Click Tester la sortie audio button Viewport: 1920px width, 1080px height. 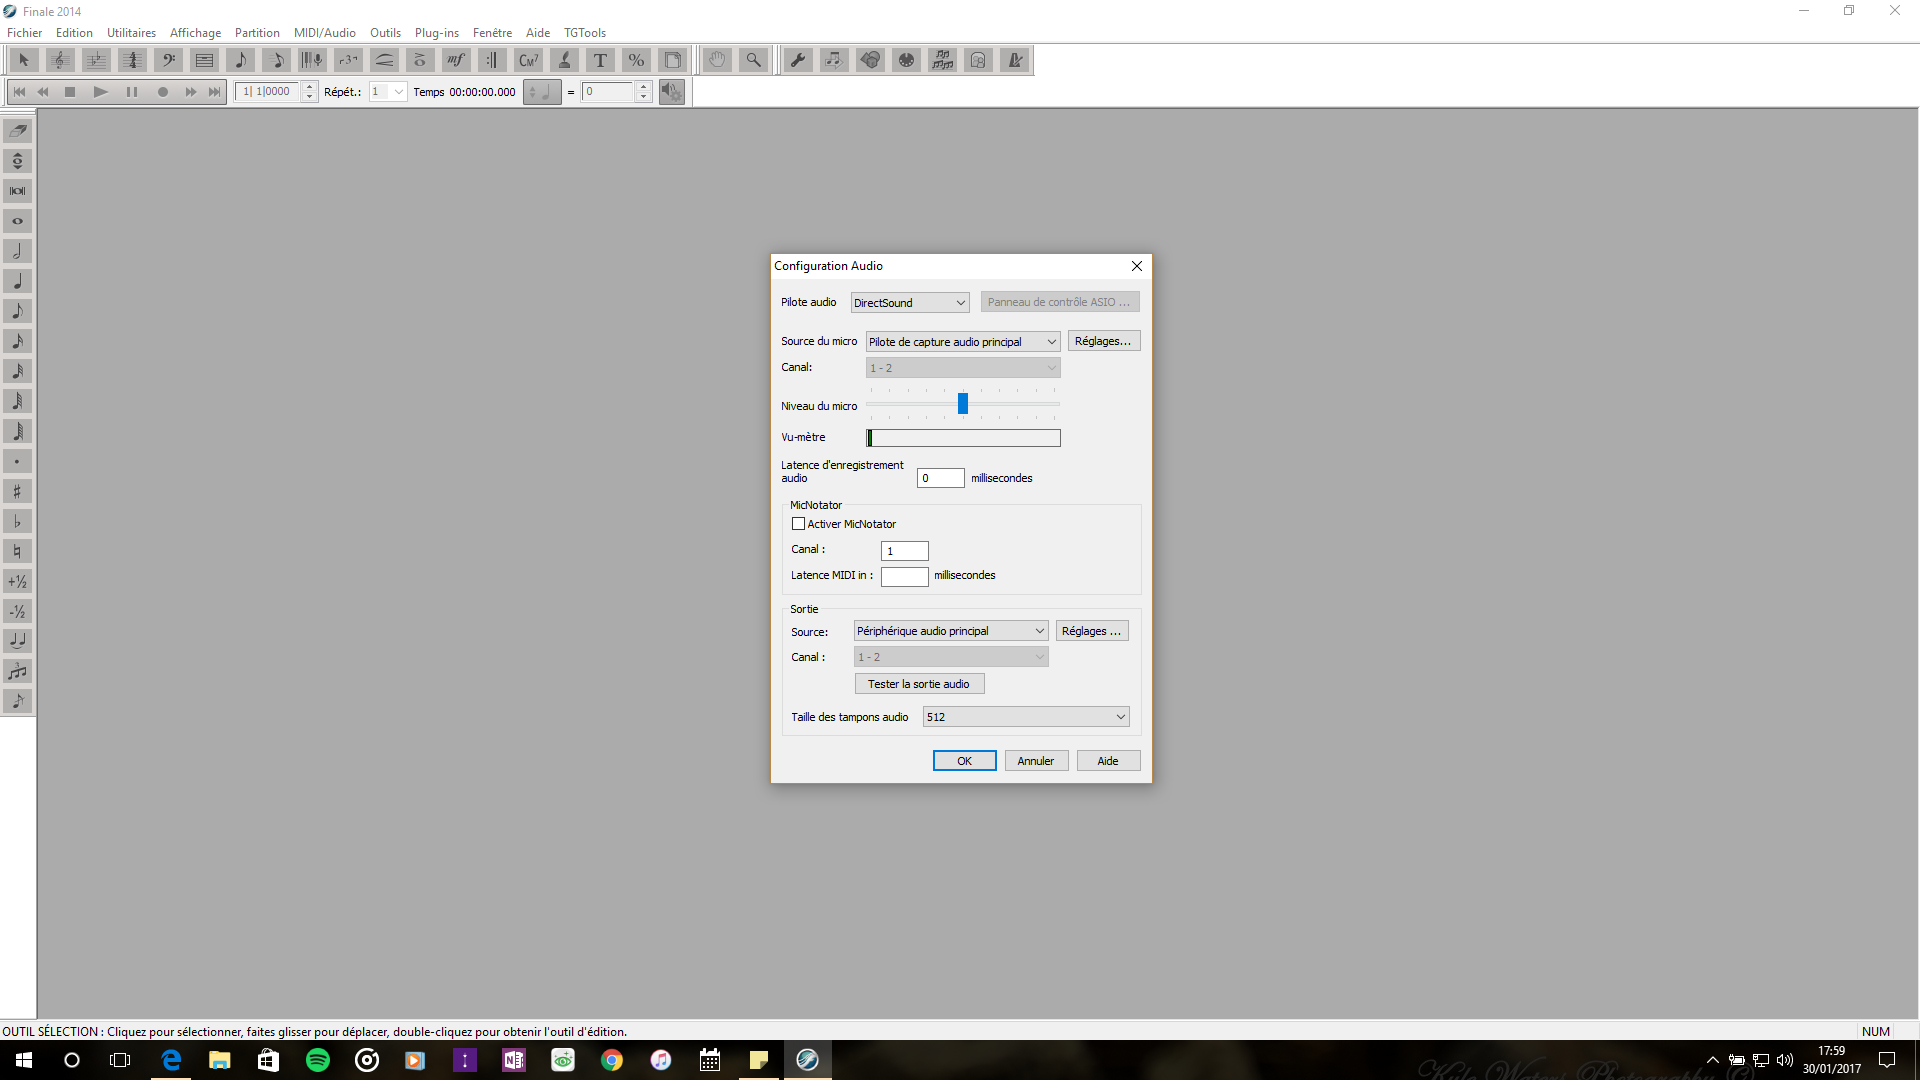pyautogui.click(x=919, y=684)
